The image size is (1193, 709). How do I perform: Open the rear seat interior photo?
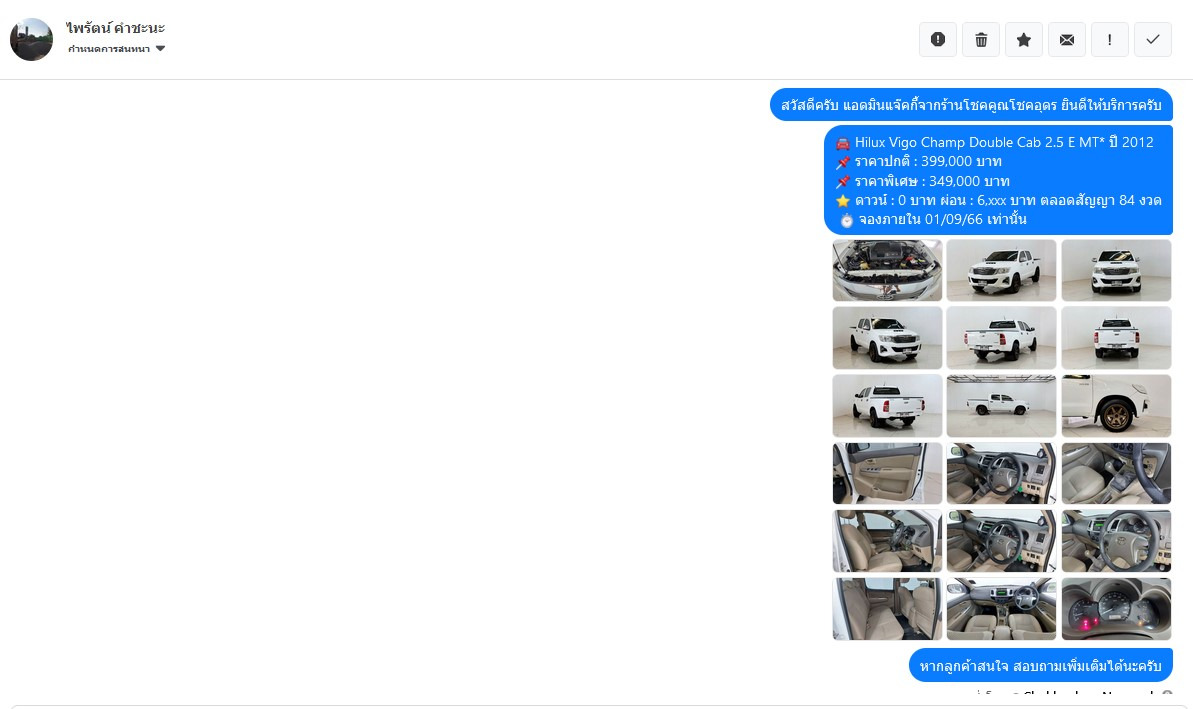[x=887, y=609]
